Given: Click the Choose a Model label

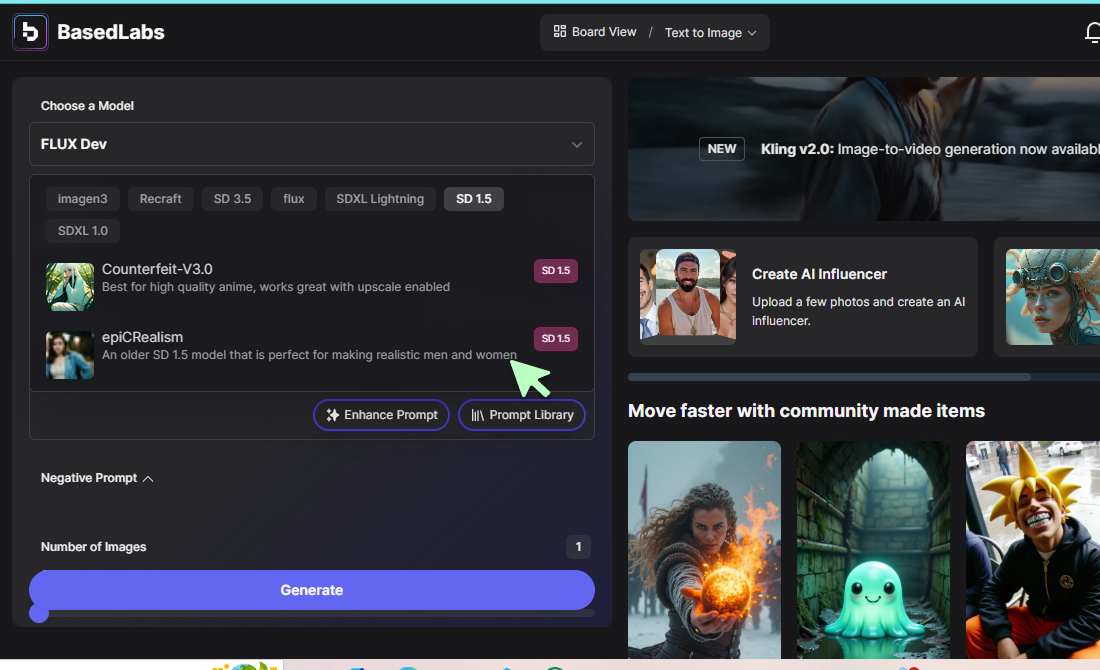Looking at the screenshot, I should [87, 106].
